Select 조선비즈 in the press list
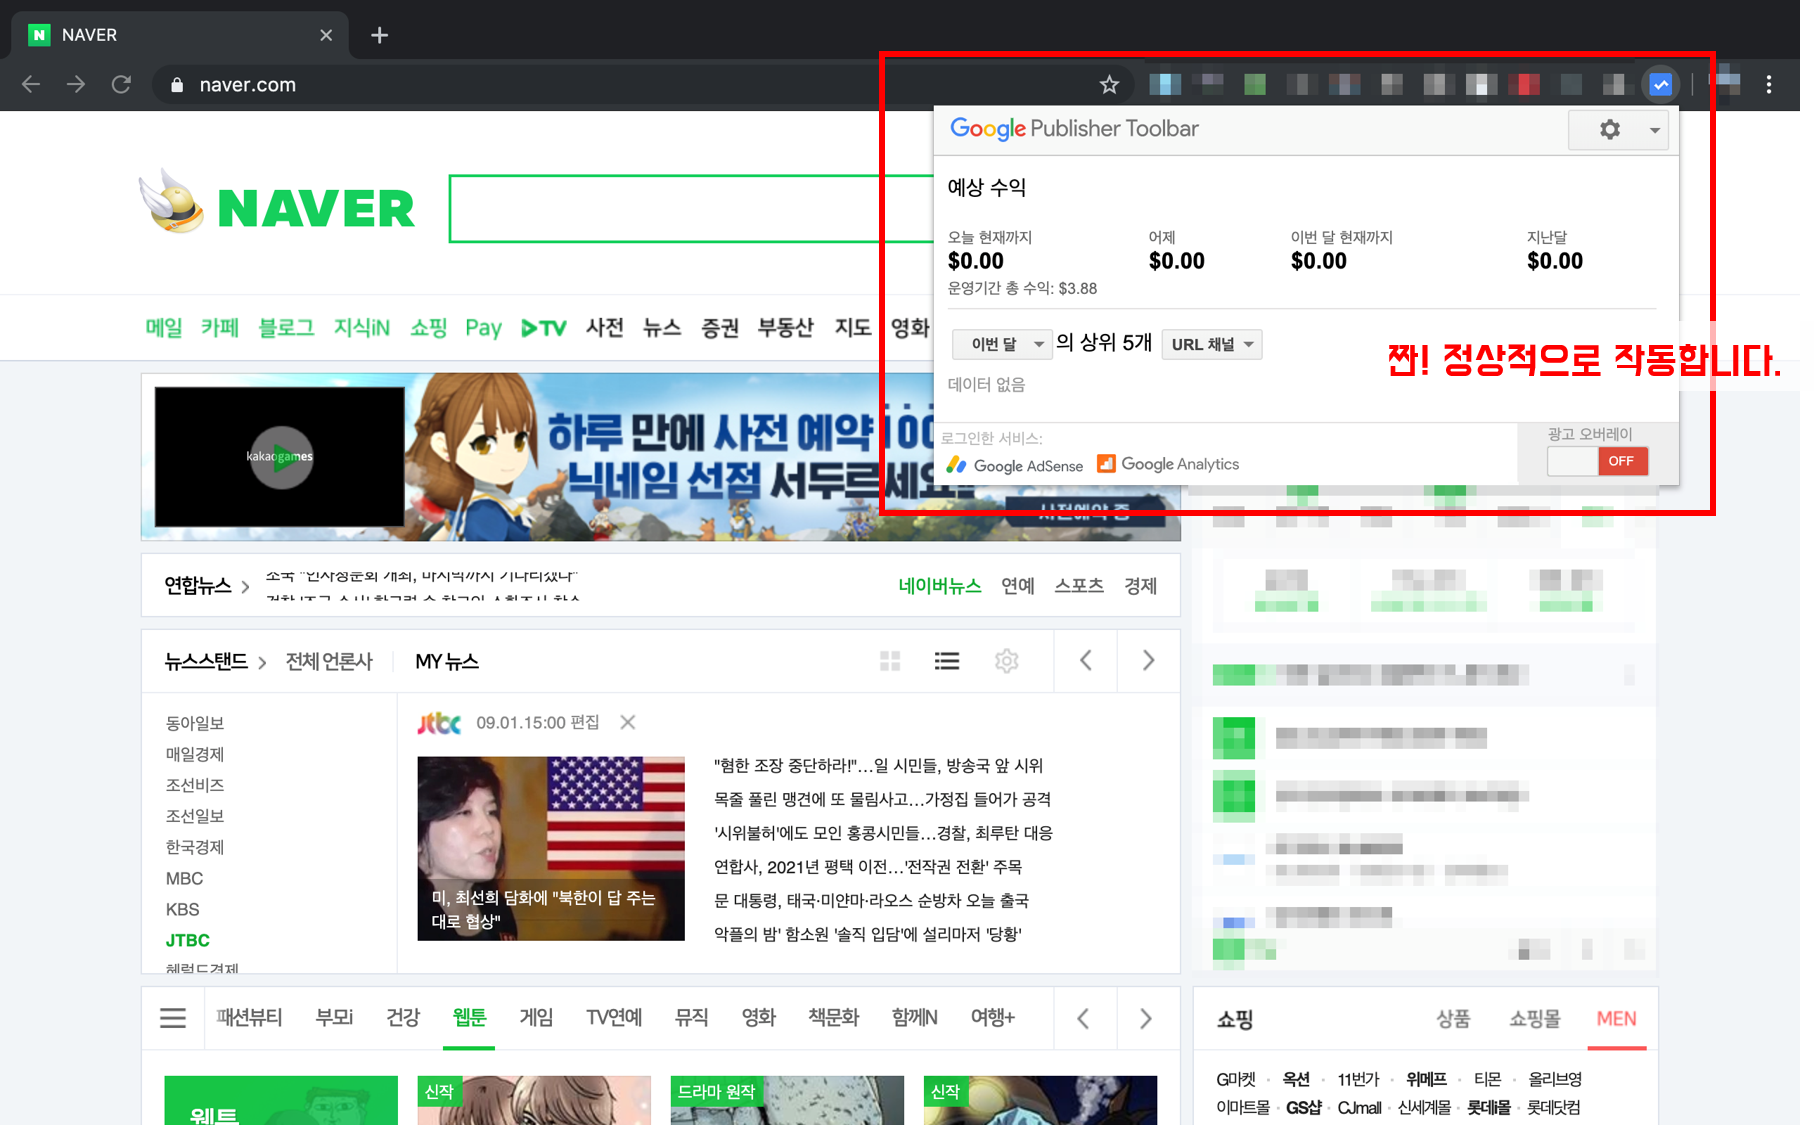Viewport: 1814px width, 1125px height. (195, 785)
